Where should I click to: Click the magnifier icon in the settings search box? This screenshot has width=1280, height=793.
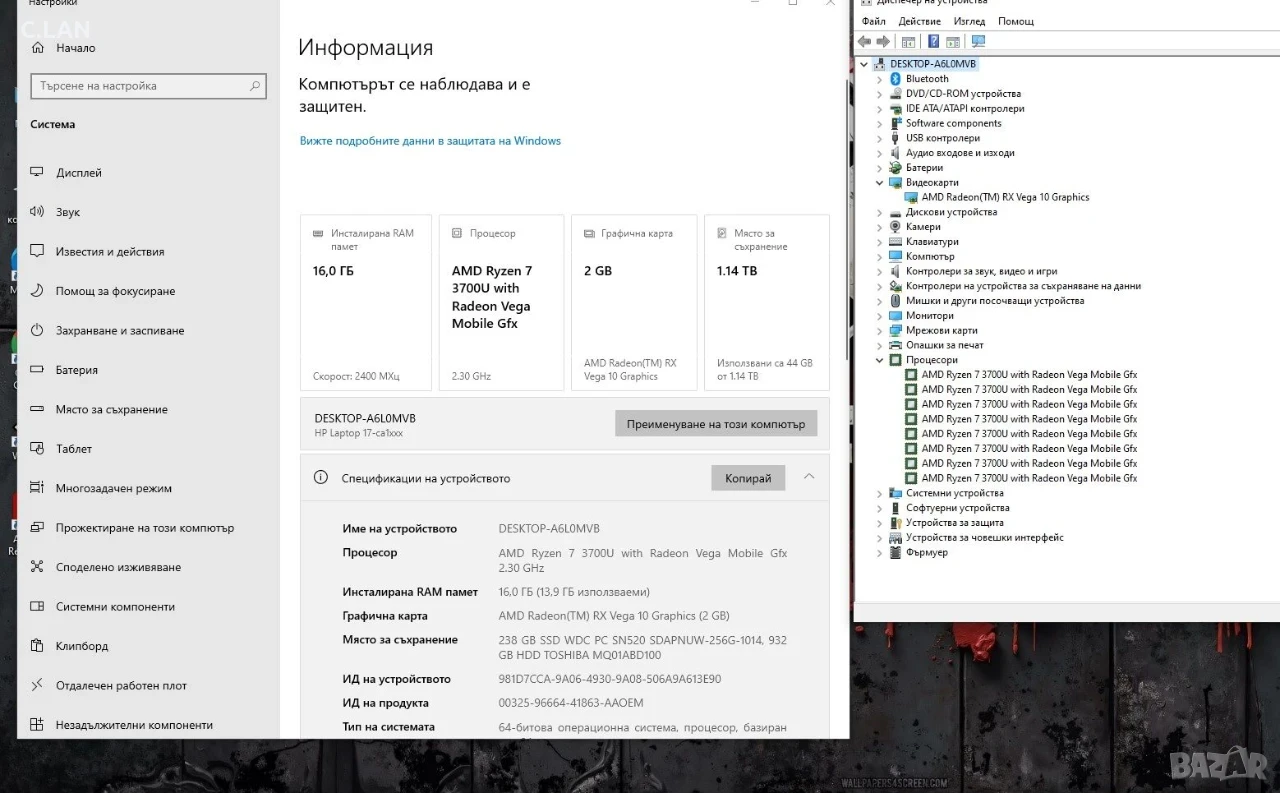pyautogui.click(x=255, y=86)
